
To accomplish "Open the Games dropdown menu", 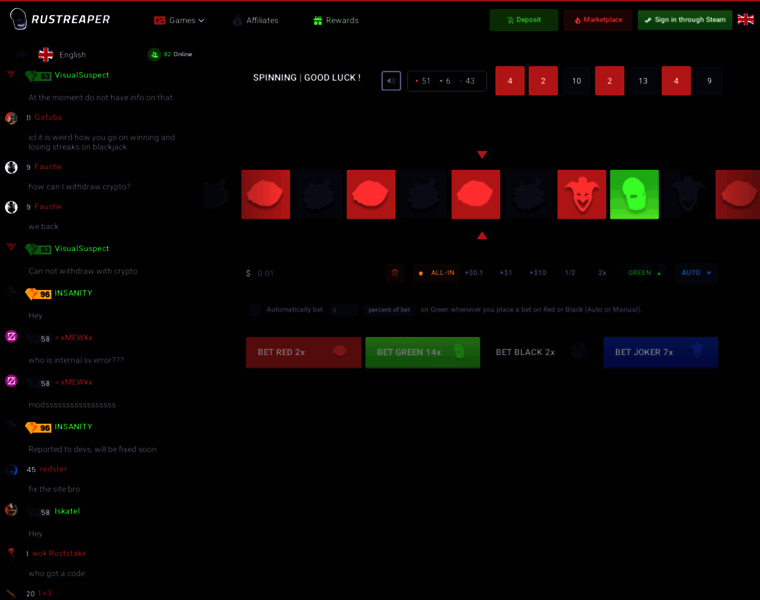I will point(179,20).
